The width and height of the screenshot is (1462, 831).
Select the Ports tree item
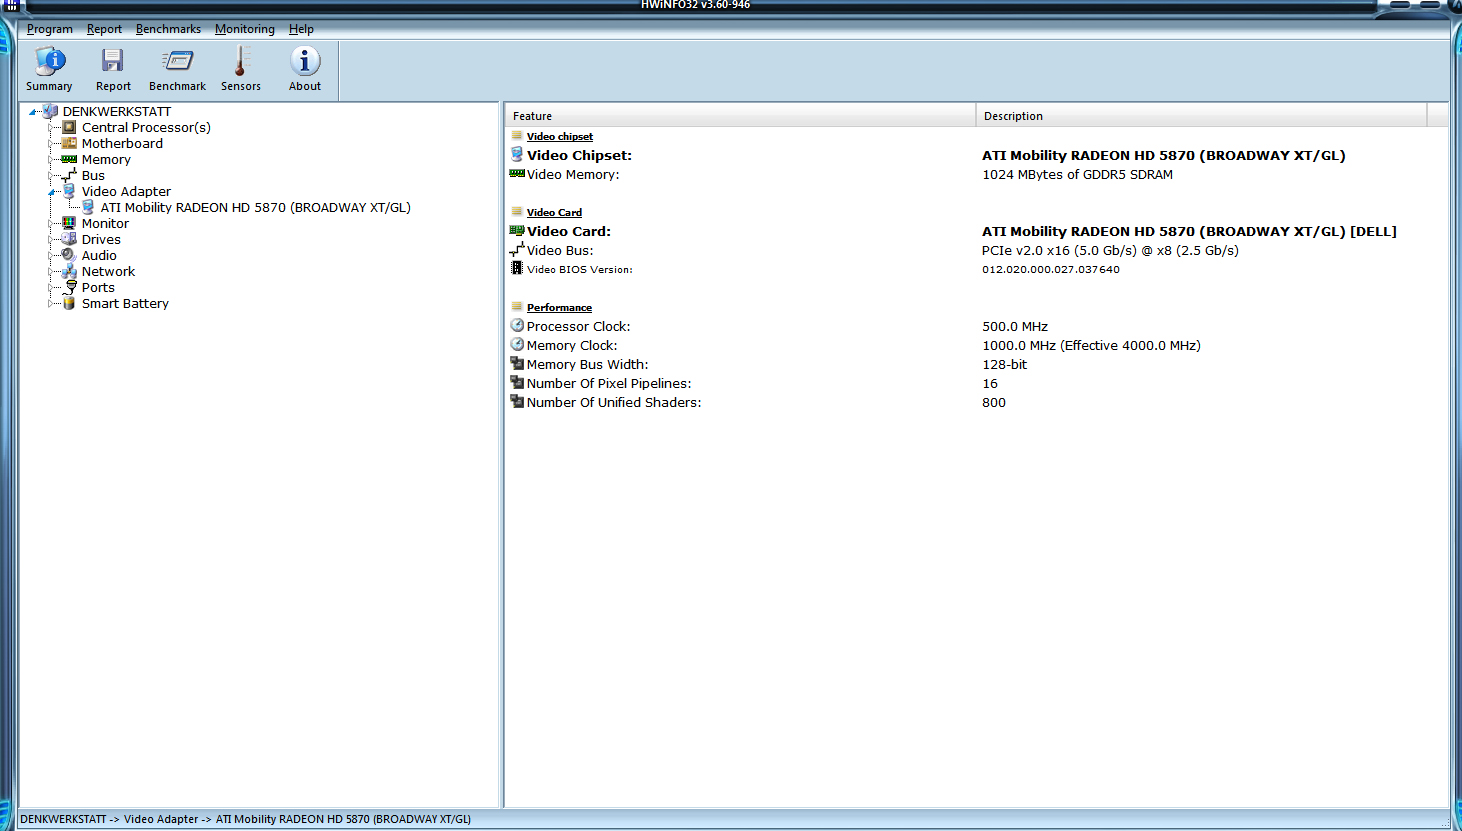[x=98, y=287]
